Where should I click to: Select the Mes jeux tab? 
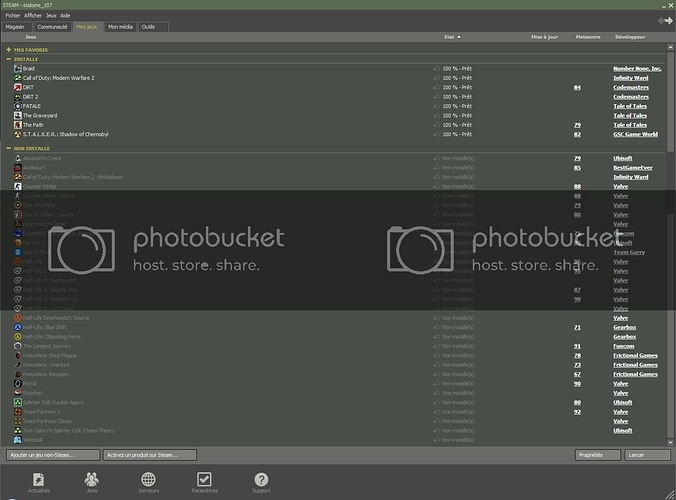pos(88,27)
